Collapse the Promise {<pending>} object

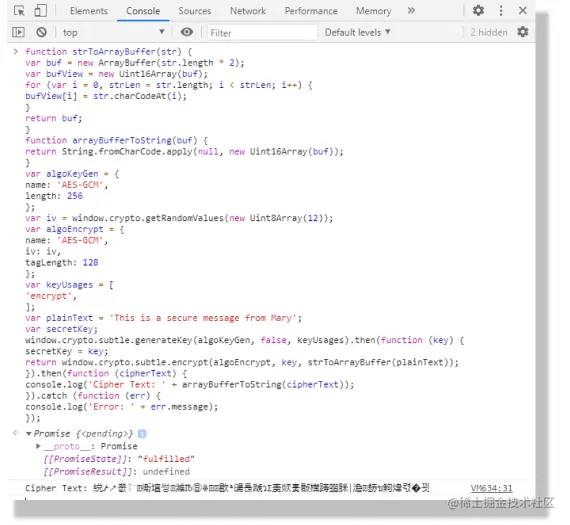[28, 434]
